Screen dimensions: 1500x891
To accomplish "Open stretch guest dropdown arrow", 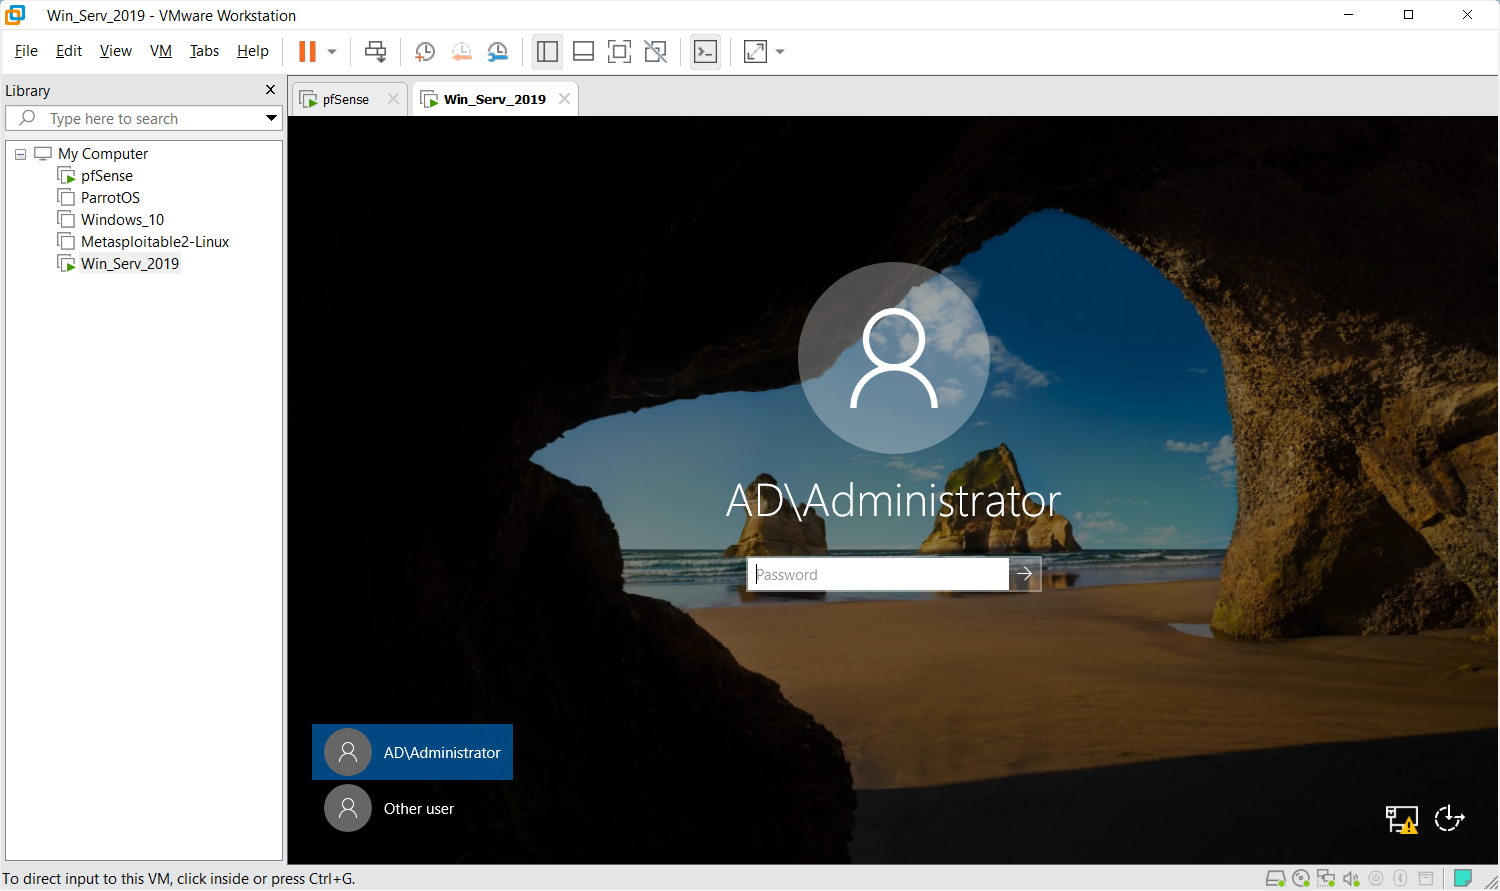I will [780, 51].
